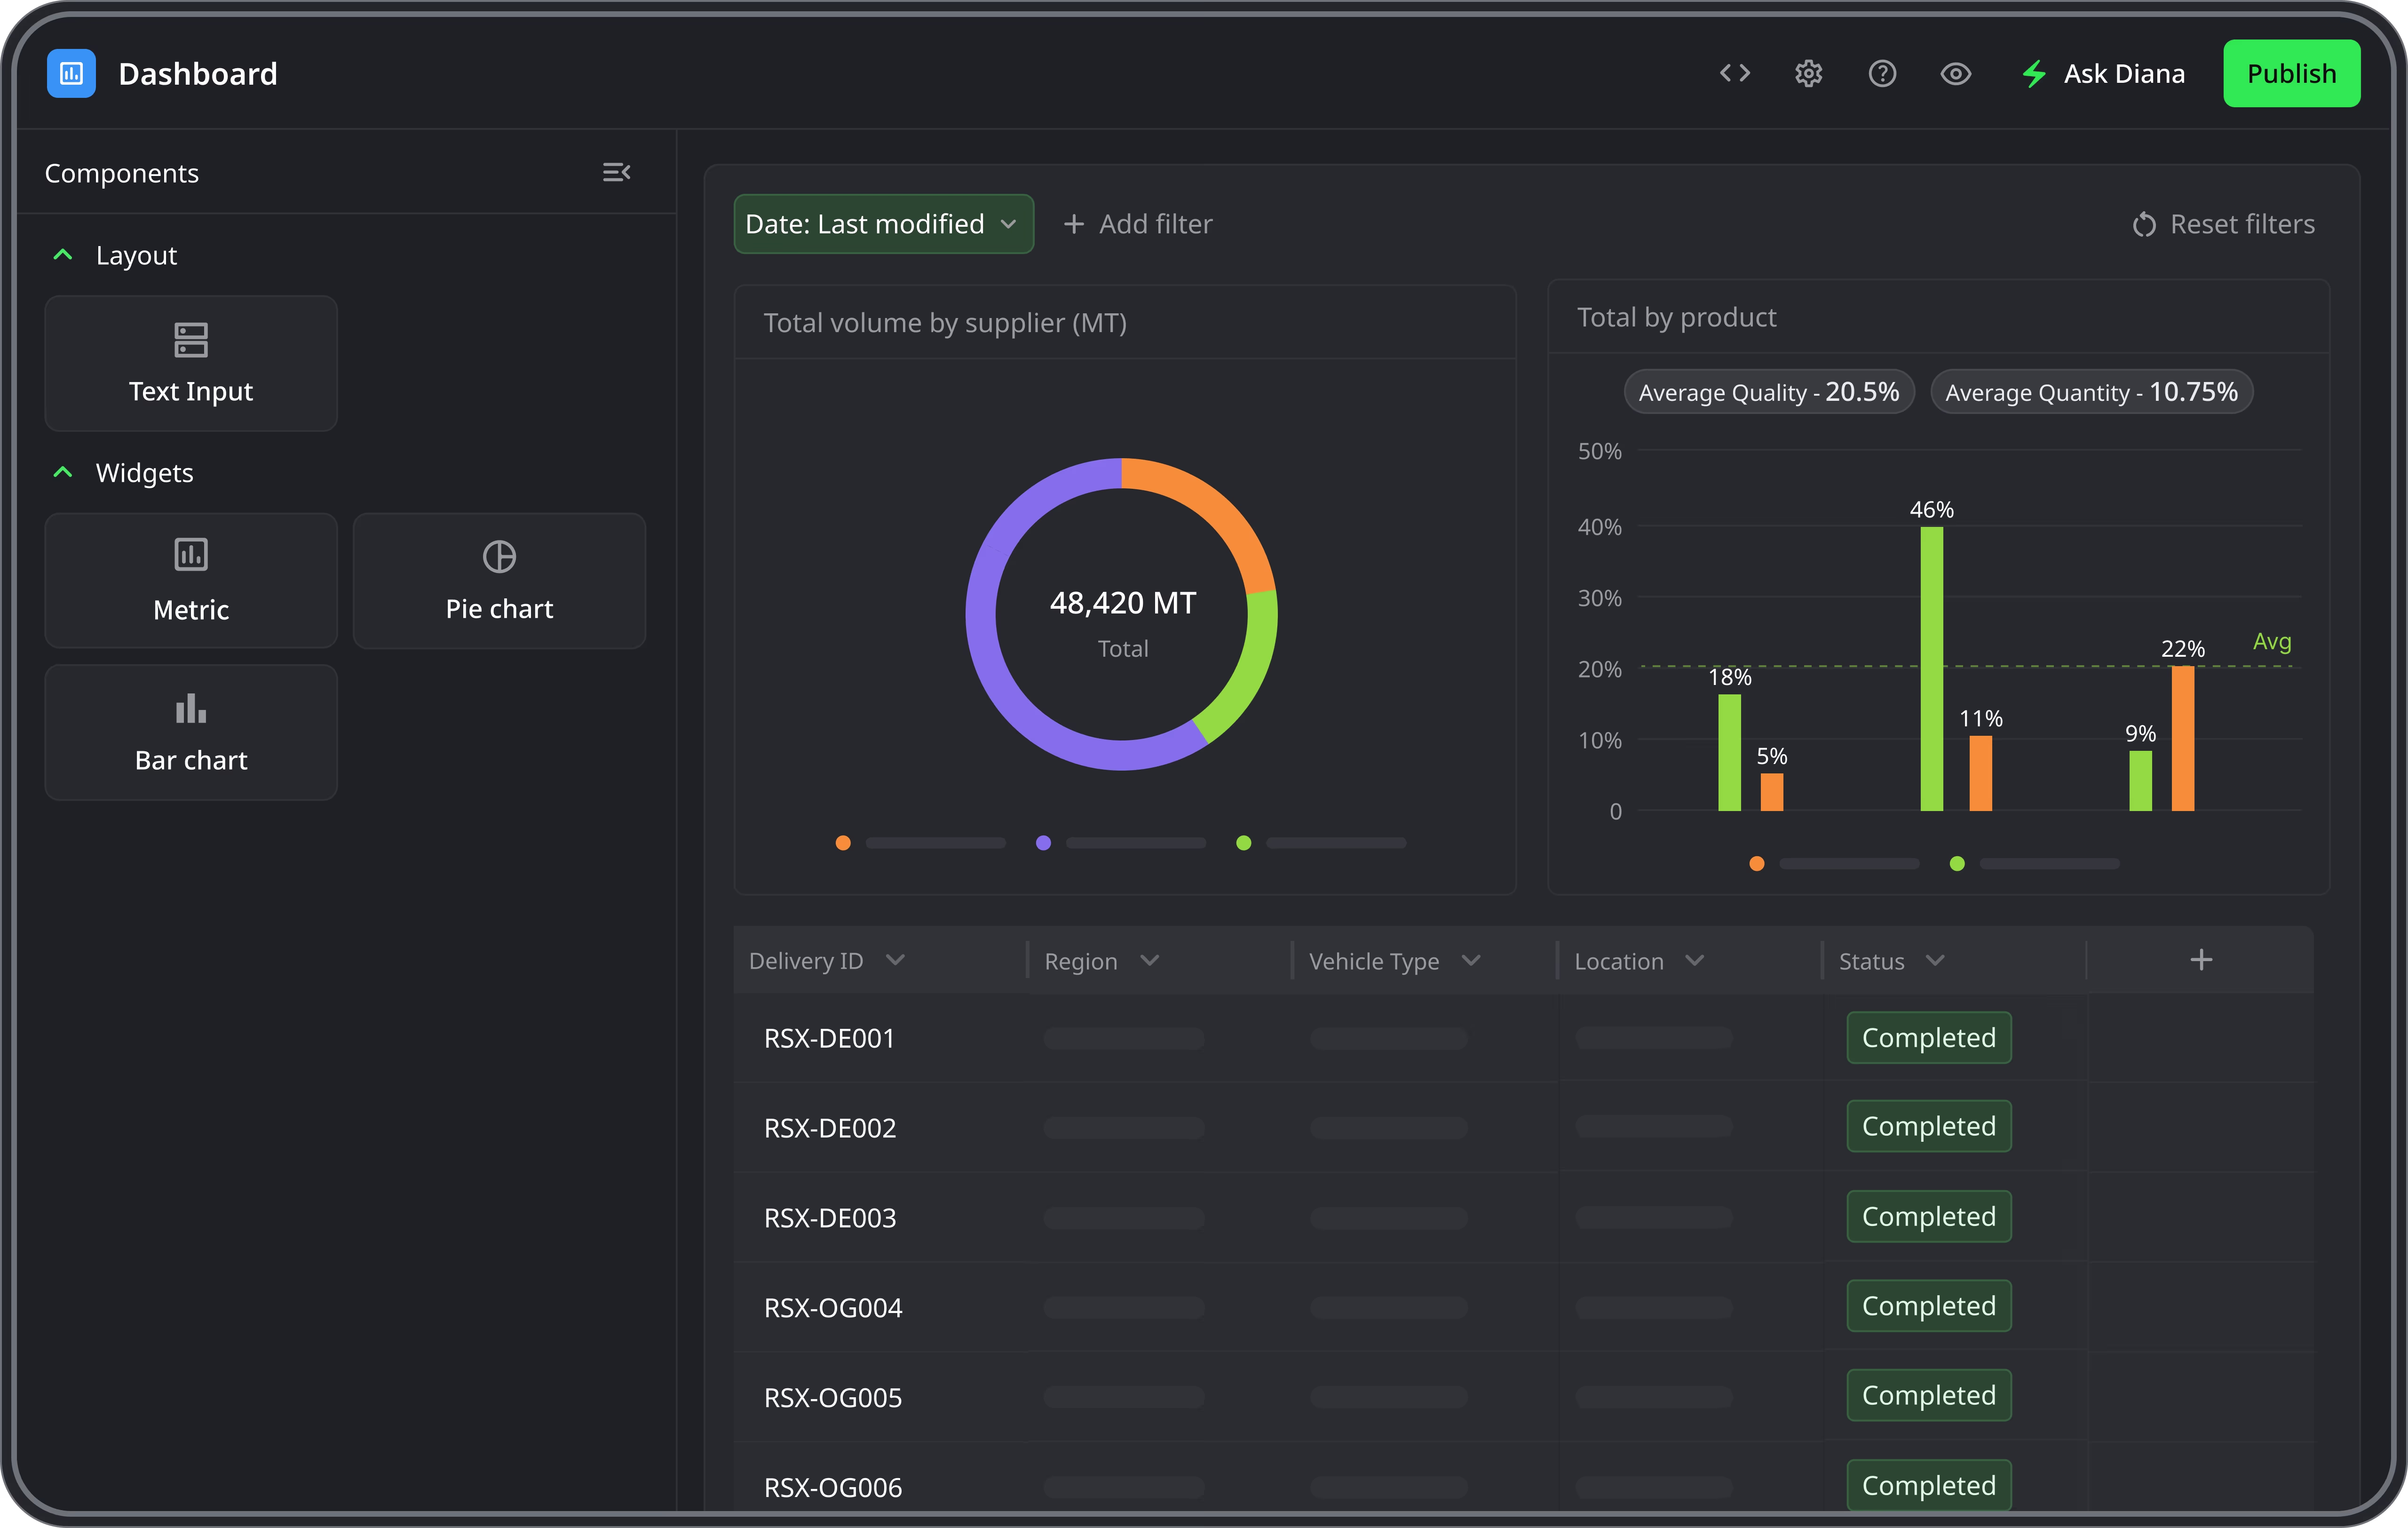Image resolution: width=2408 pixels, height=1528 pixels.
Task: Open Vehicle Type column dropdown
Action: pos(1470,960)
